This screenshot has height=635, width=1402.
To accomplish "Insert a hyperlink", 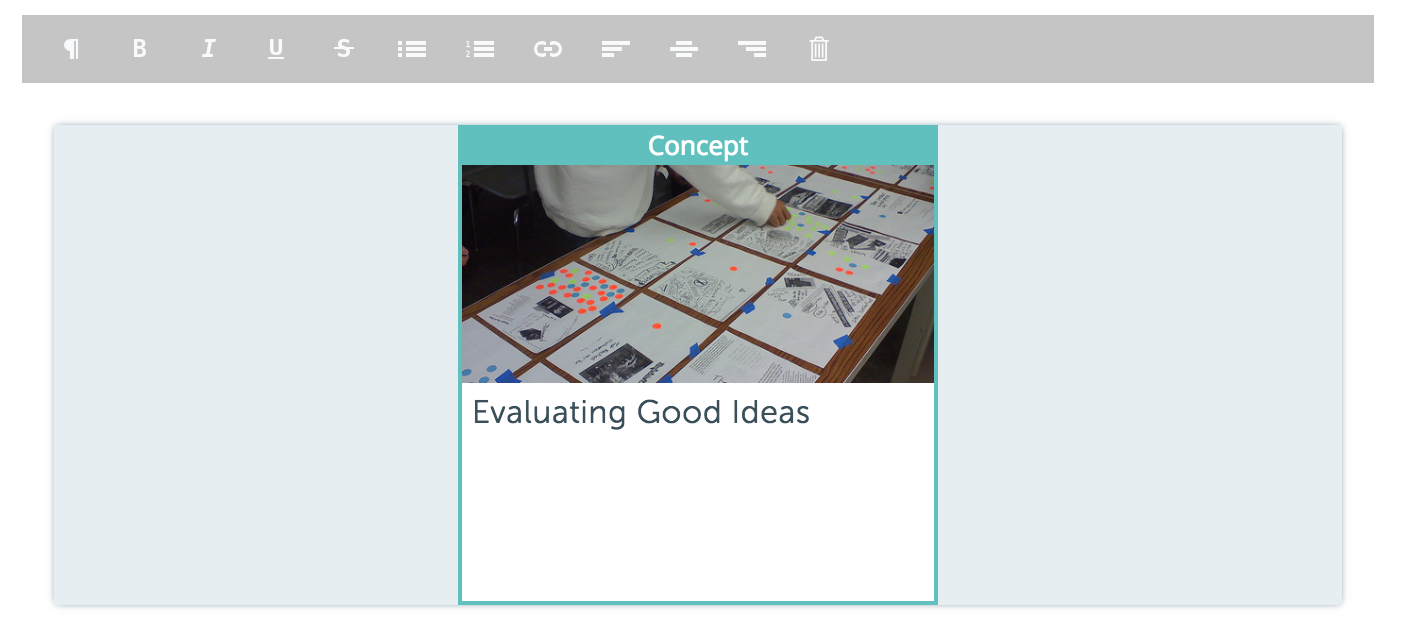I will pyautogui.click(x=548, y=48).
